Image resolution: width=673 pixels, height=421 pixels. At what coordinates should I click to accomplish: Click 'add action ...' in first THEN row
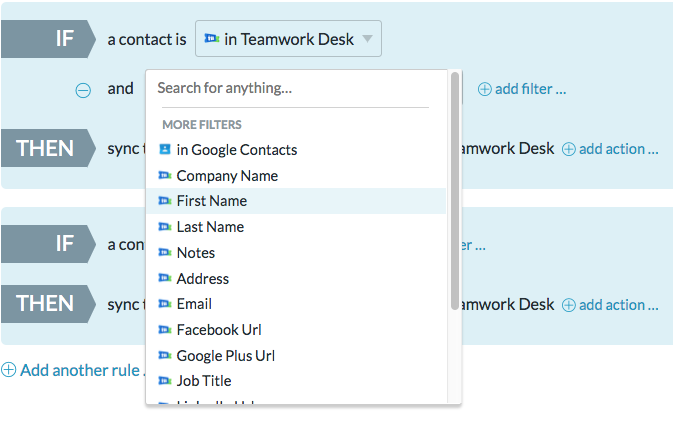pos(610,149)
